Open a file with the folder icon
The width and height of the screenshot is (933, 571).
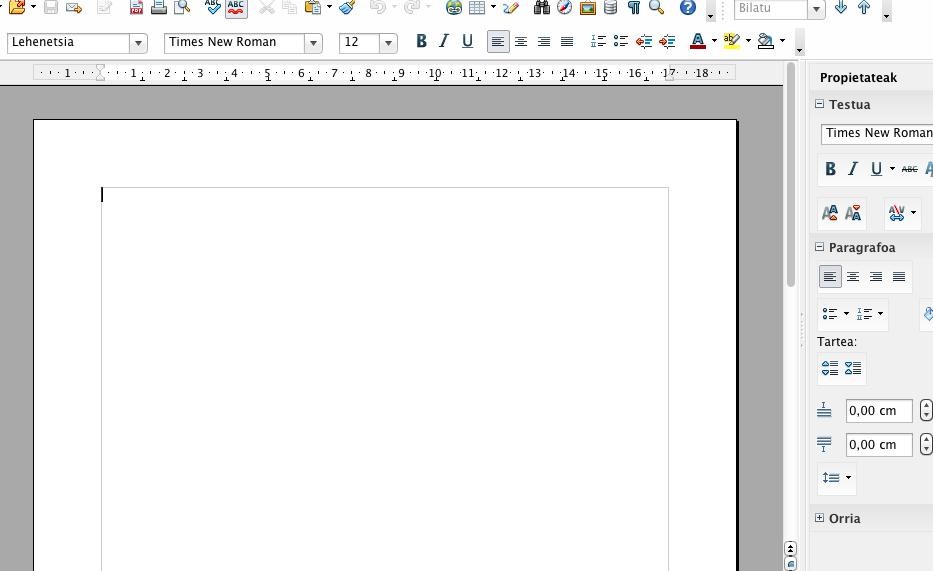[17, 7]
